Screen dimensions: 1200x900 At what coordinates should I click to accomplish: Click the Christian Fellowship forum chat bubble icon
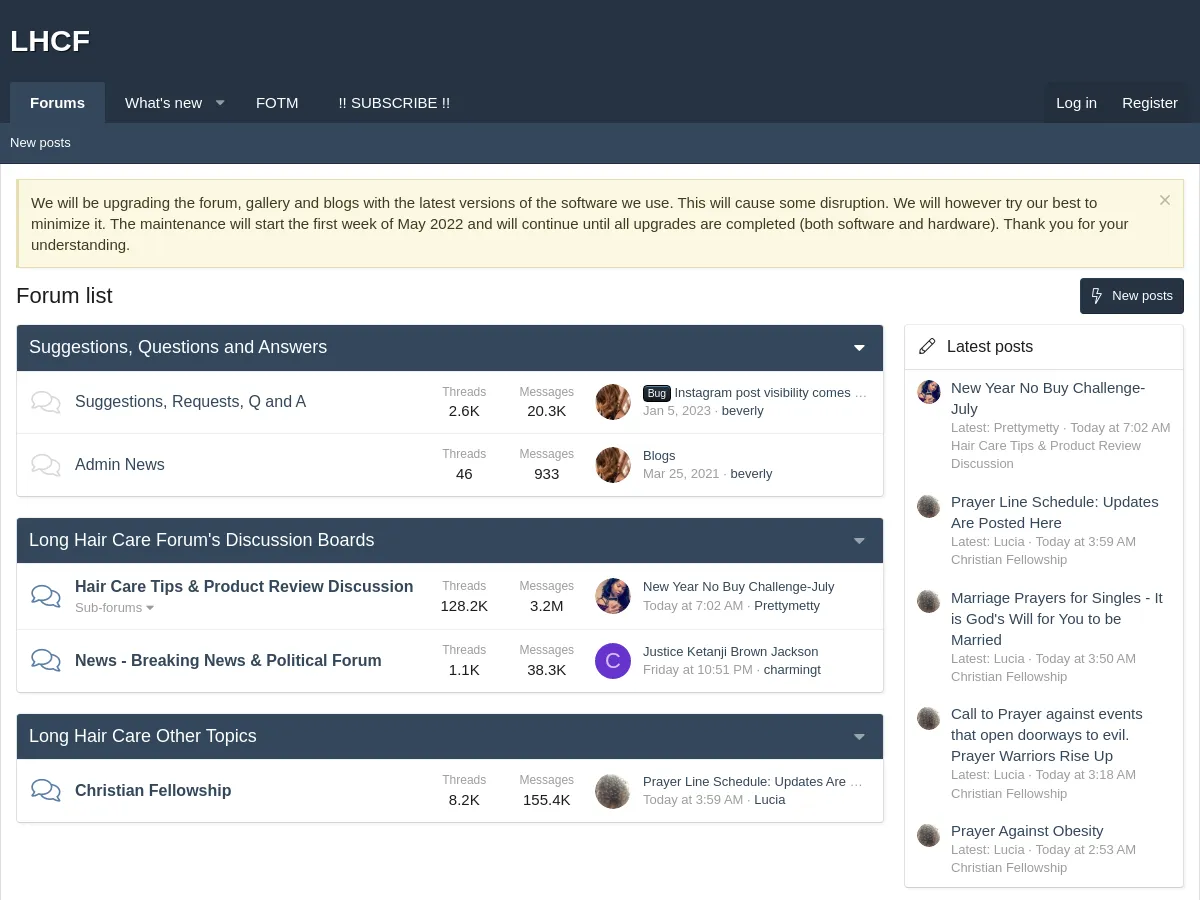pyautogui.click(x=46, y=790)
